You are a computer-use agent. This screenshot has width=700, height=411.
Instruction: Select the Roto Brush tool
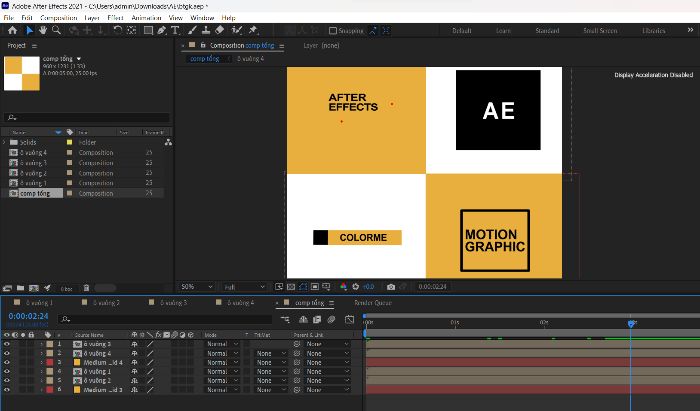(237, 30)
